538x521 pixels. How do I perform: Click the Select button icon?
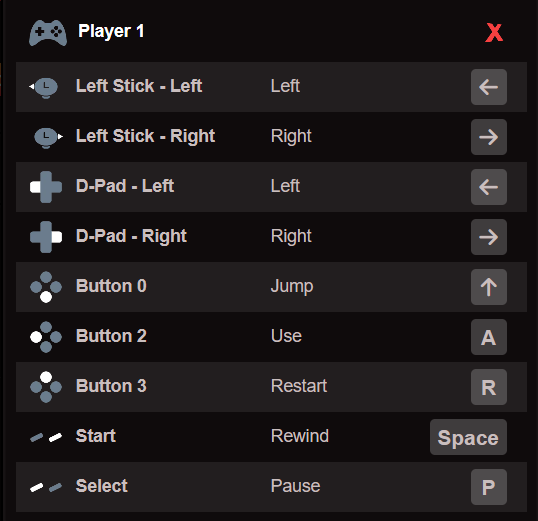click(46, 487)
